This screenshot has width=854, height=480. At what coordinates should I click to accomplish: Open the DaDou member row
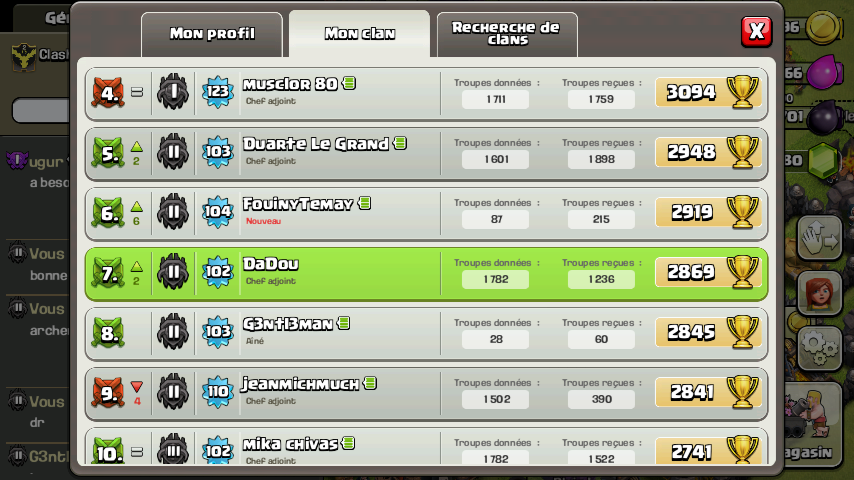tap(426, 274)
